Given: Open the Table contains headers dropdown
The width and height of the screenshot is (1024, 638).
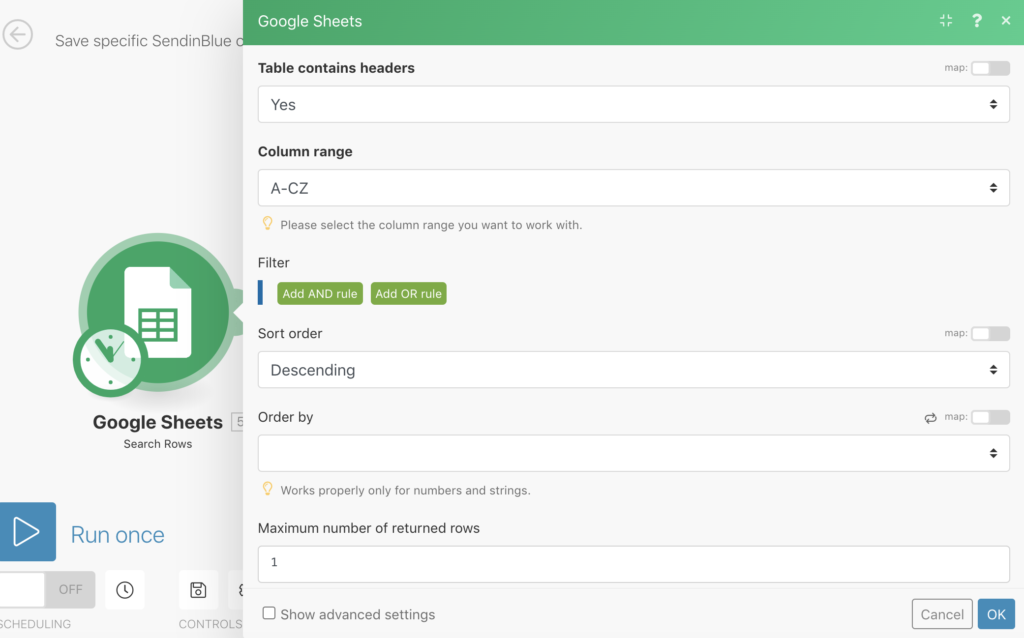Looking at the screenshot, I should coord(633,104).
